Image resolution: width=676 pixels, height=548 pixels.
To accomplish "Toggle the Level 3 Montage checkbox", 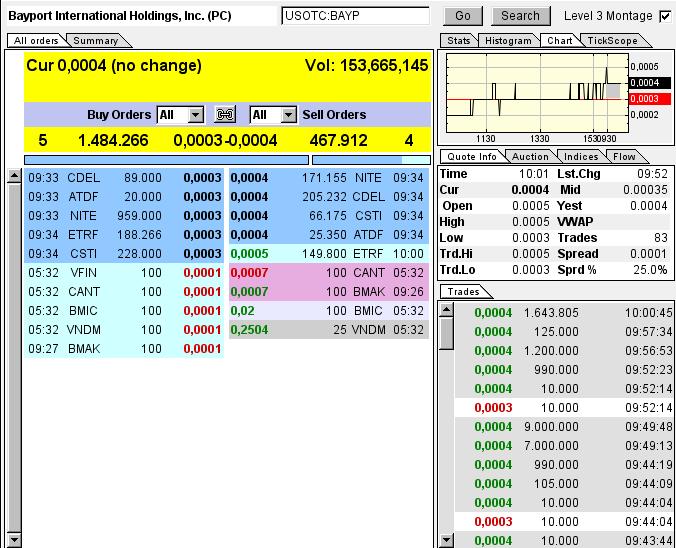I will click(x=665, y=16).
